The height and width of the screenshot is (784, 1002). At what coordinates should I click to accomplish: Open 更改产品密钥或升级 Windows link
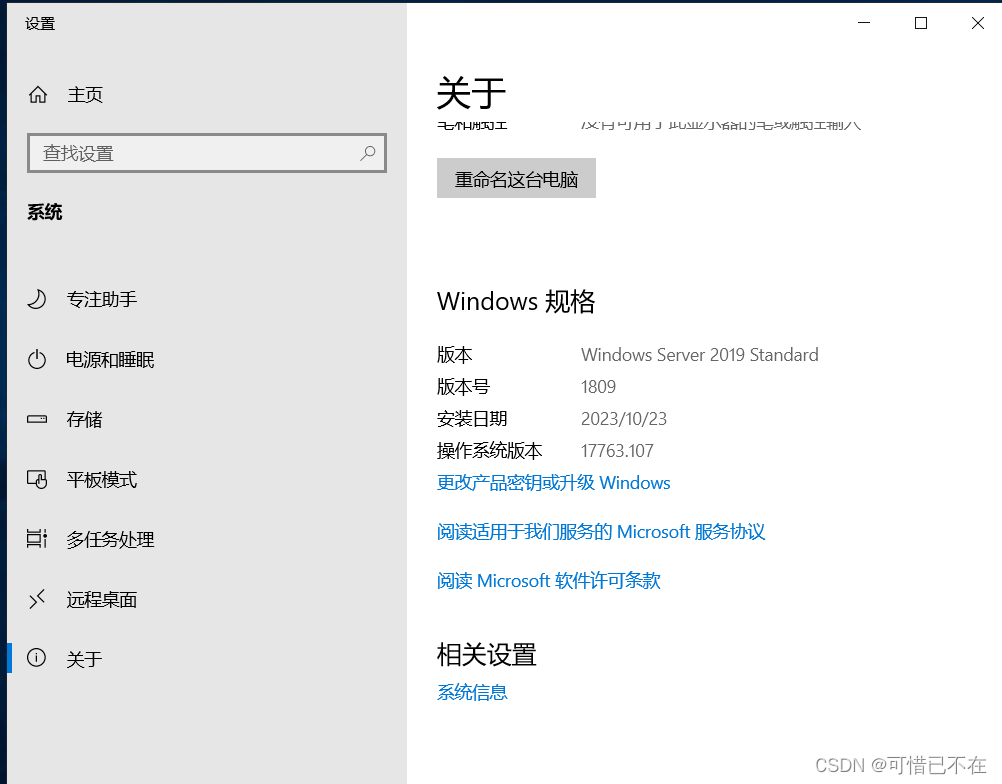(553, 482)
